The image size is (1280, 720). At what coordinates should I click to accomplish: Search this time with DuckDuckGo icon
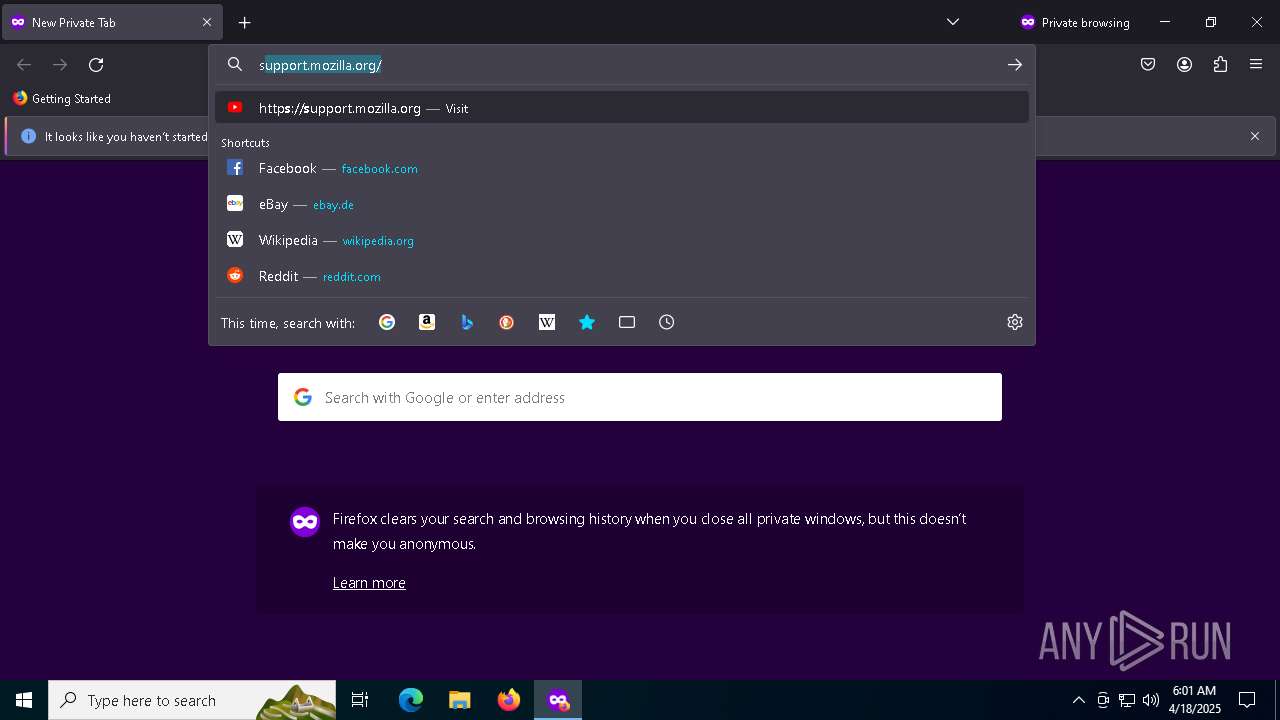pos(507,322)
